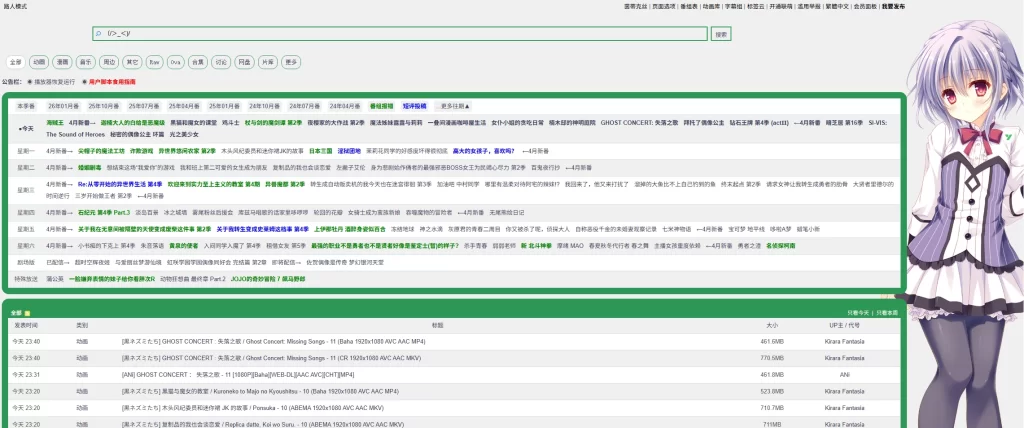
Task: Open GHOST CONCERT: 失落之歌 in today's schedule
Action: [x=637, y=123]
